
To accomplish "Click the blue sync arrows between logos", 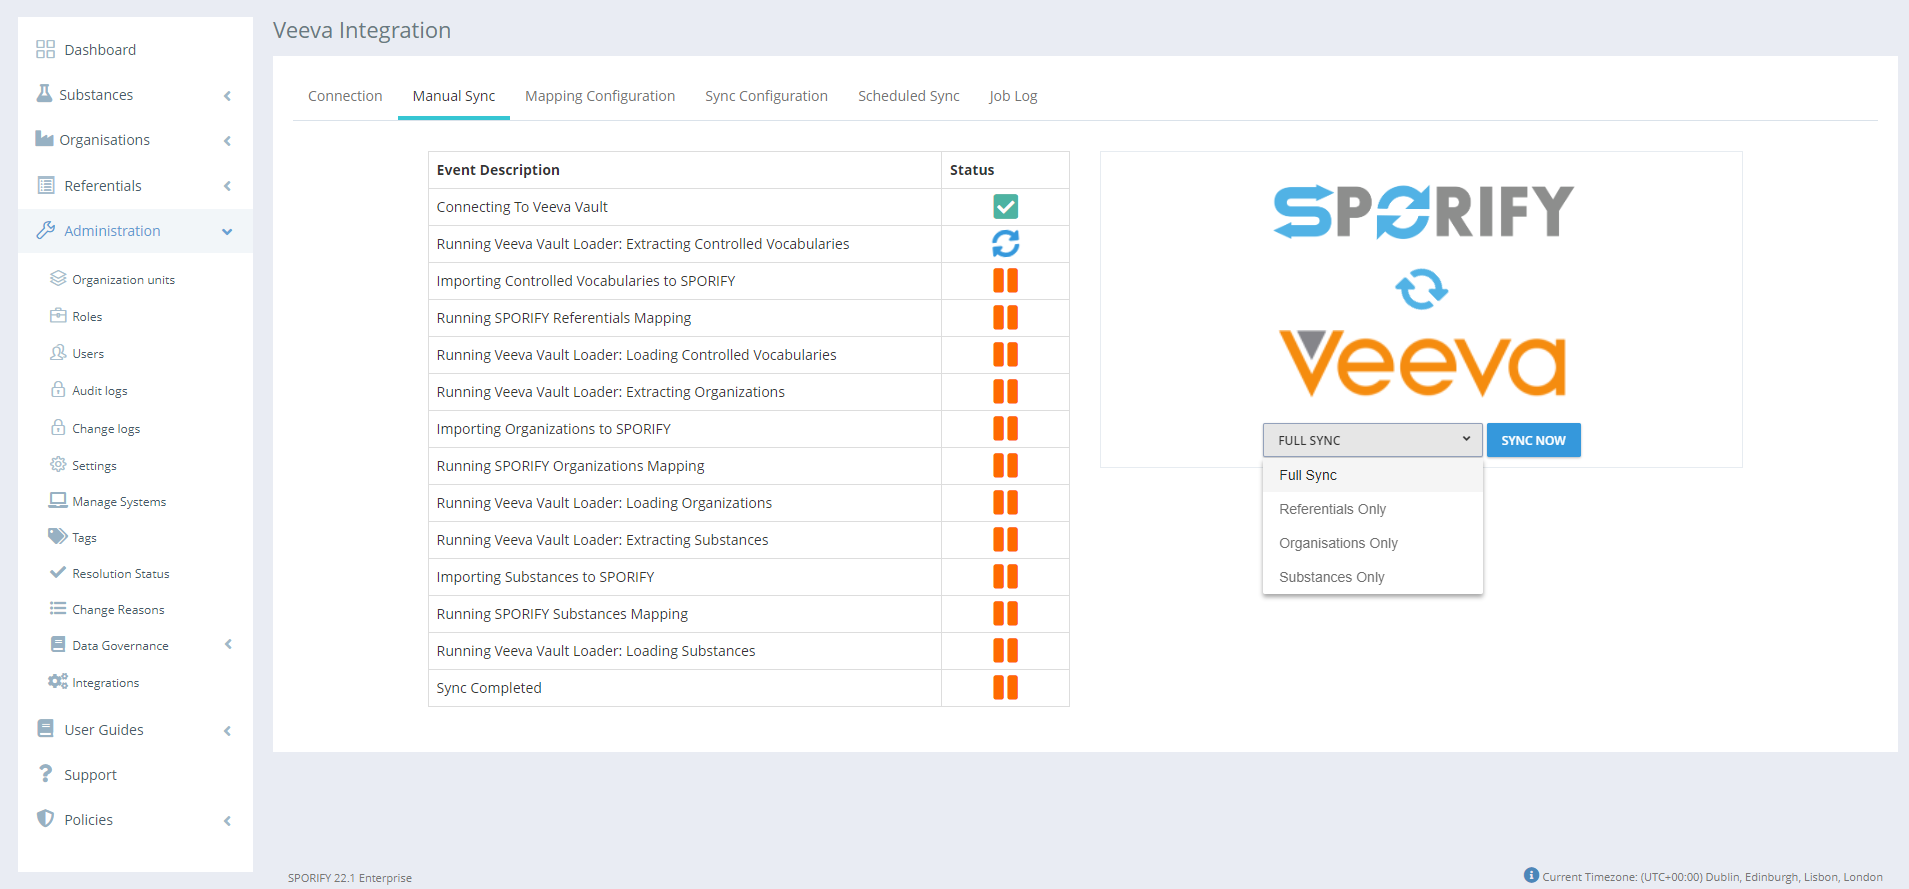I will 1421,290.
